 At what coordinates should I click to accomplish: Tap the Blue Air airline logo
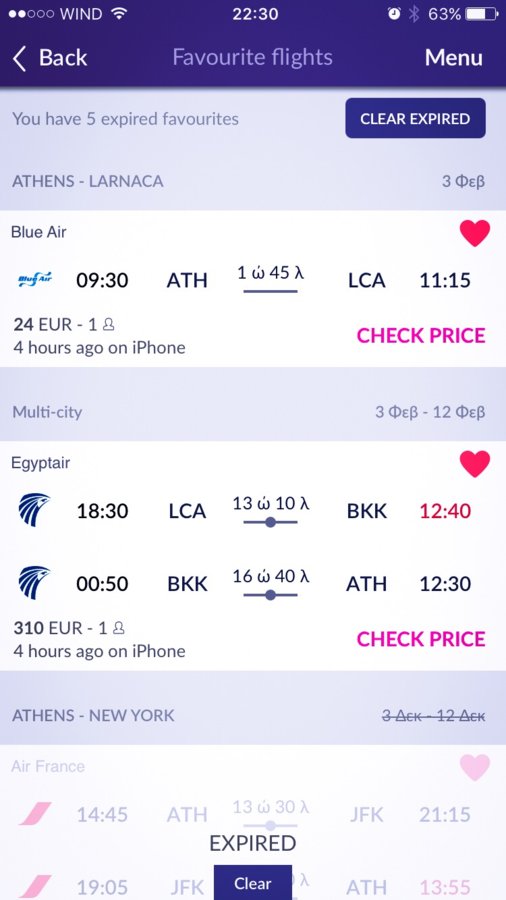[x=35, y=280]
